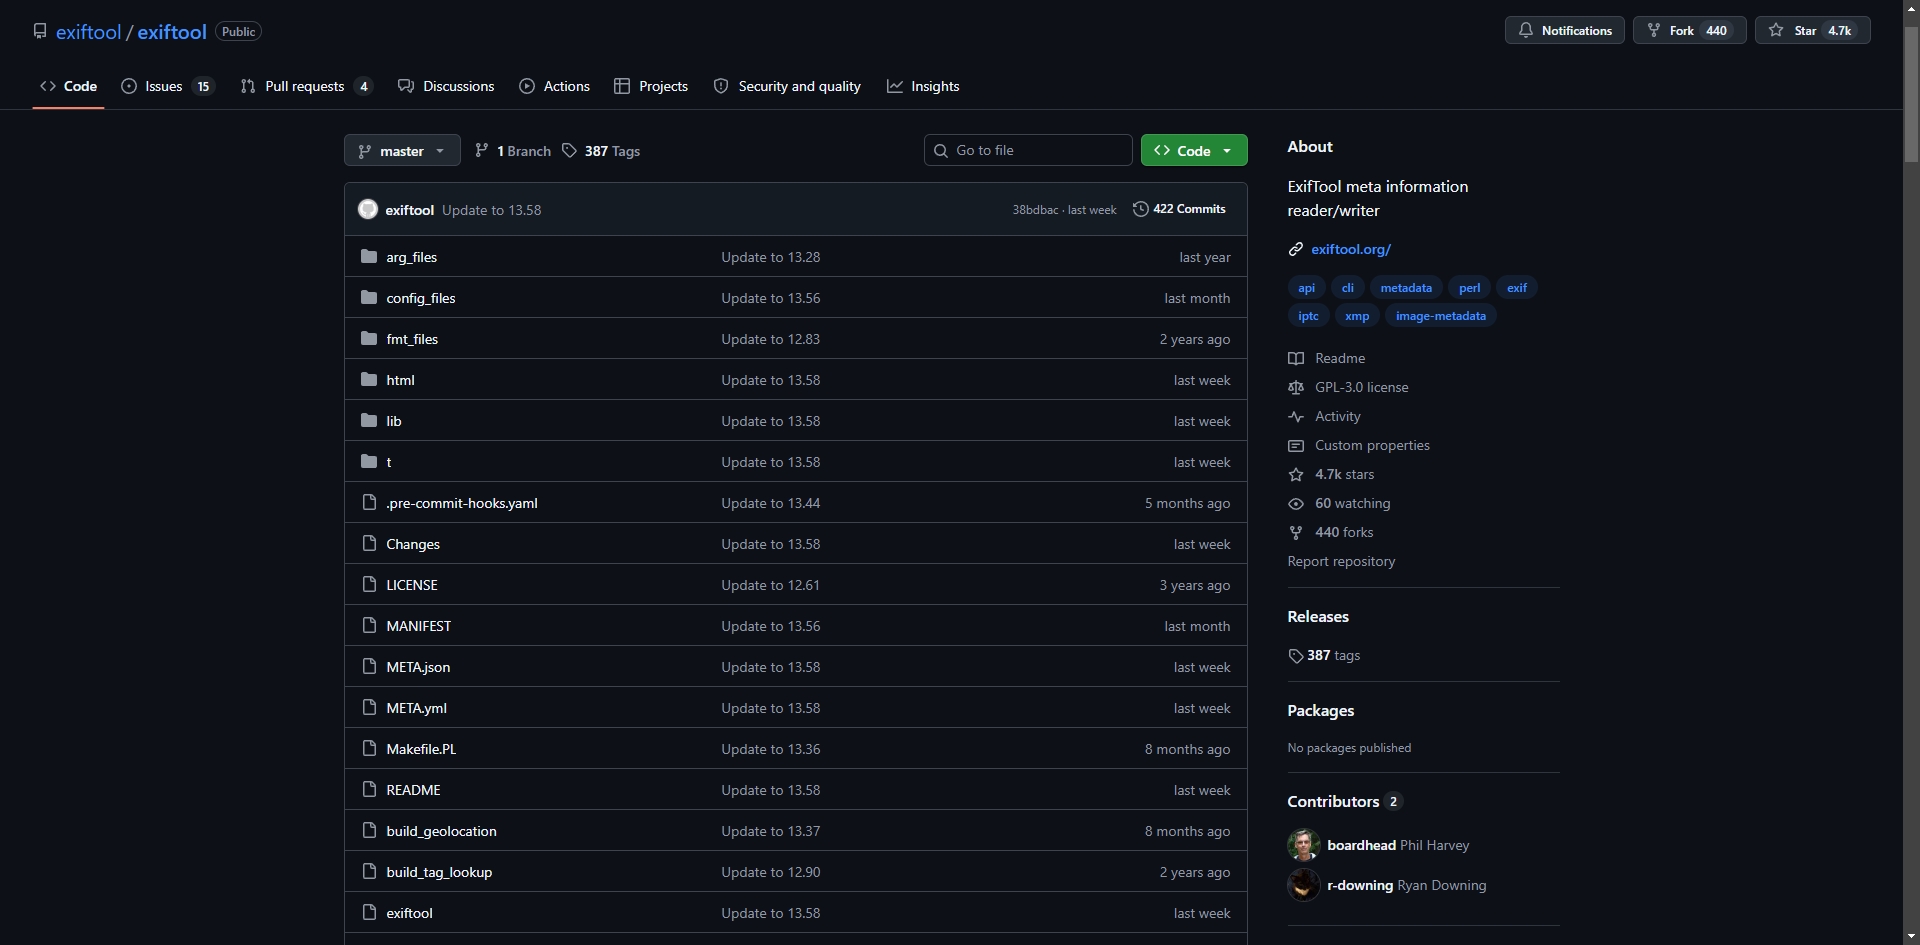Click the book icon beside Readme
Viewport: 1920px width, 945px height.
pyautogui.click(x=1296, y=358)
